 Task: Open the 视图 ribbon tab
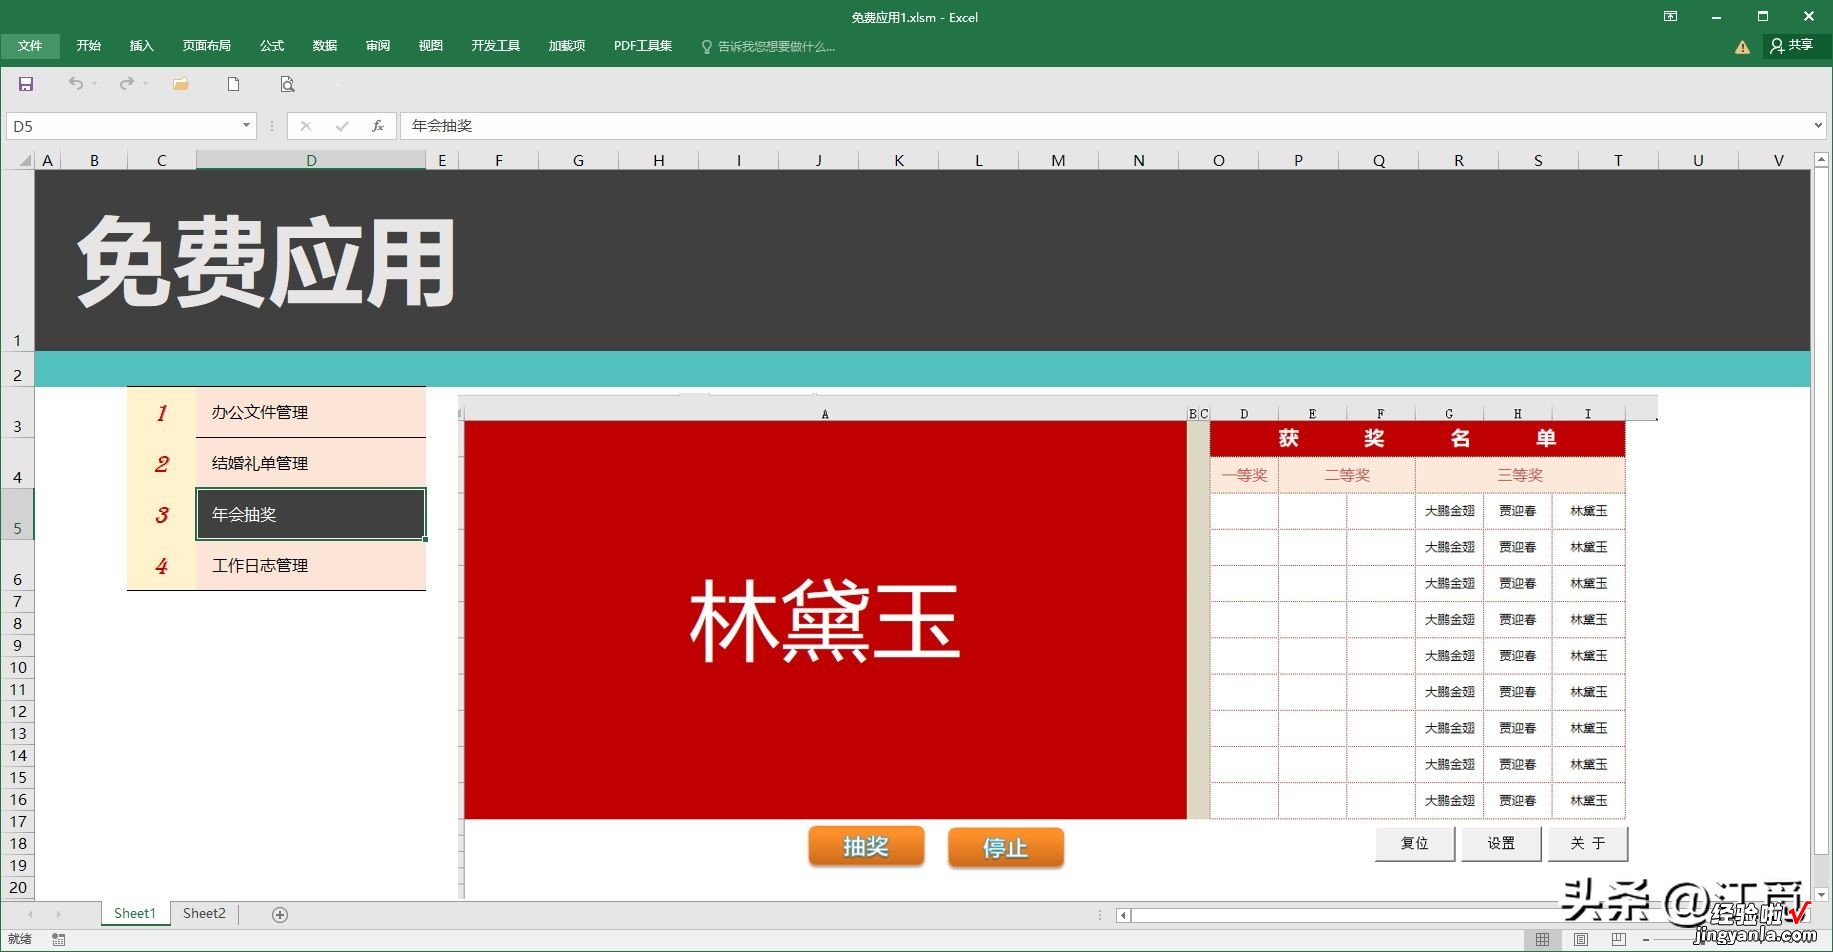click(431, 46)
